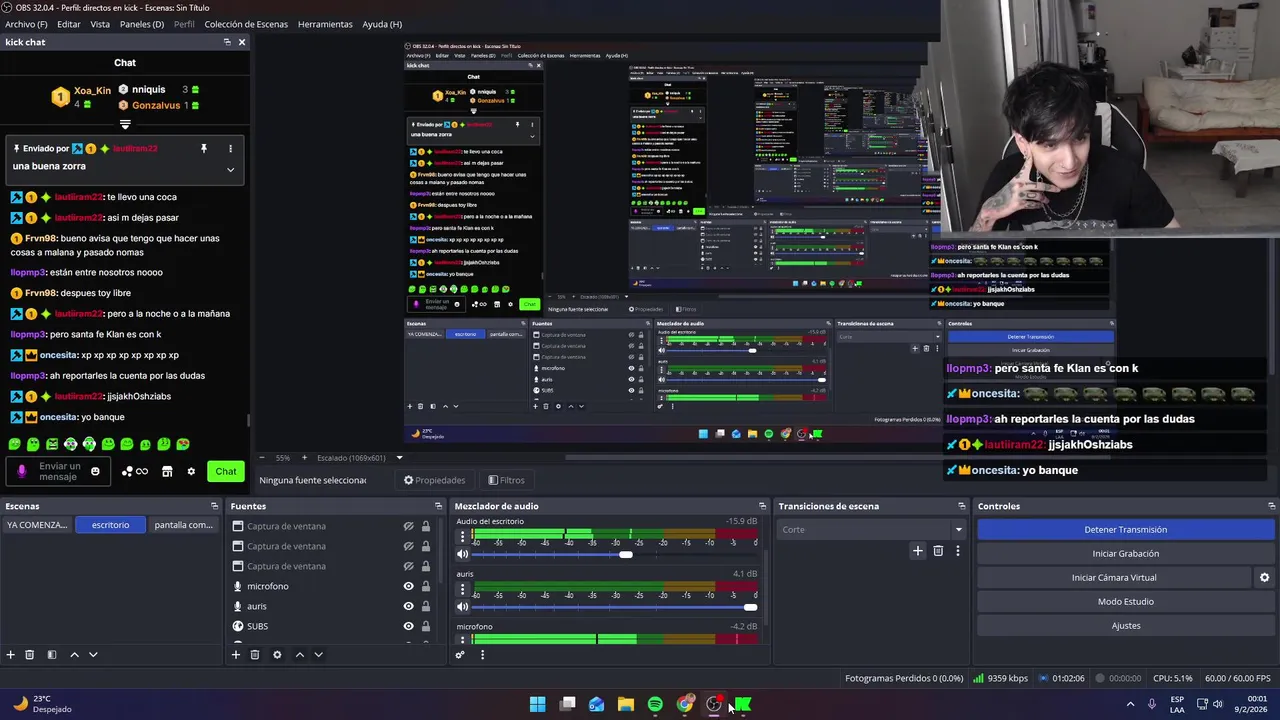Screen dimensions: 1280x720
Task: Open pinned message three-dot options
Action: point(230,149)
